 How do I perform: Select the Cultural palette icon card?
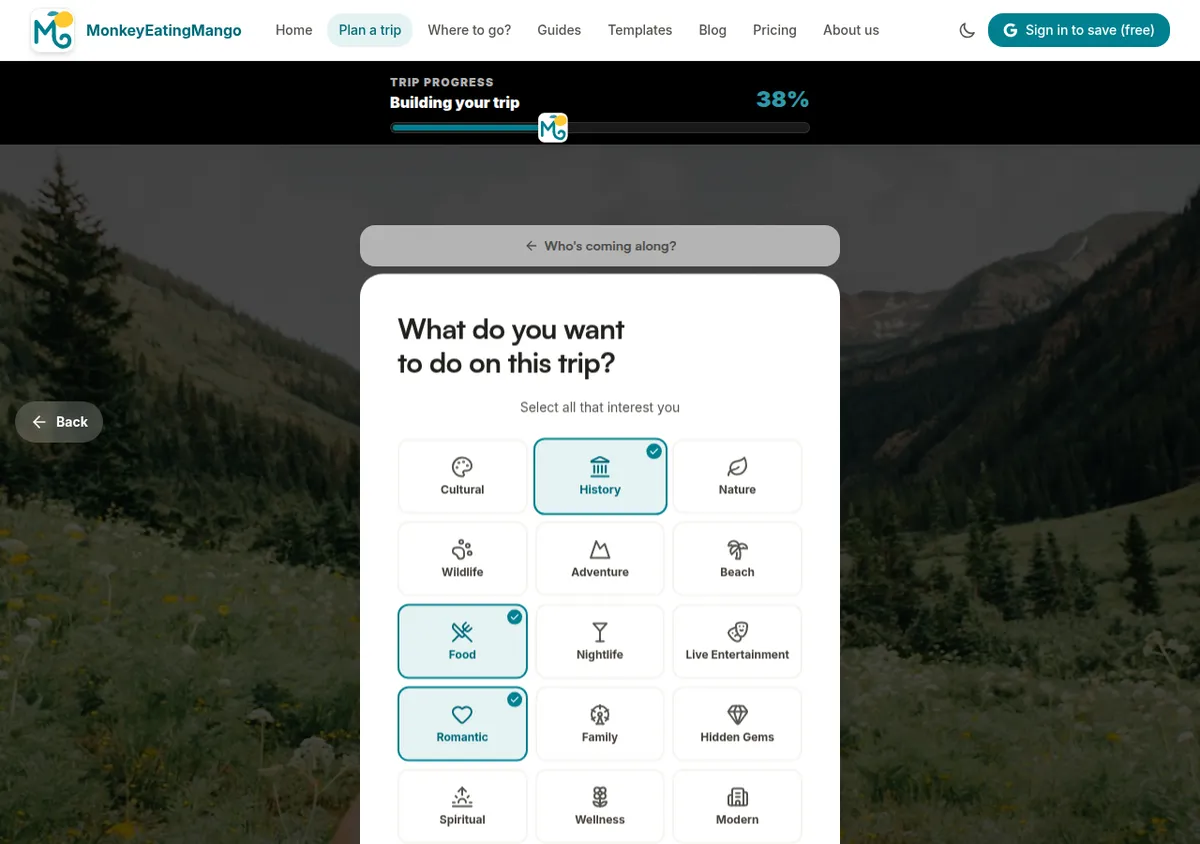pyautogui.click(x=462, y=476)
